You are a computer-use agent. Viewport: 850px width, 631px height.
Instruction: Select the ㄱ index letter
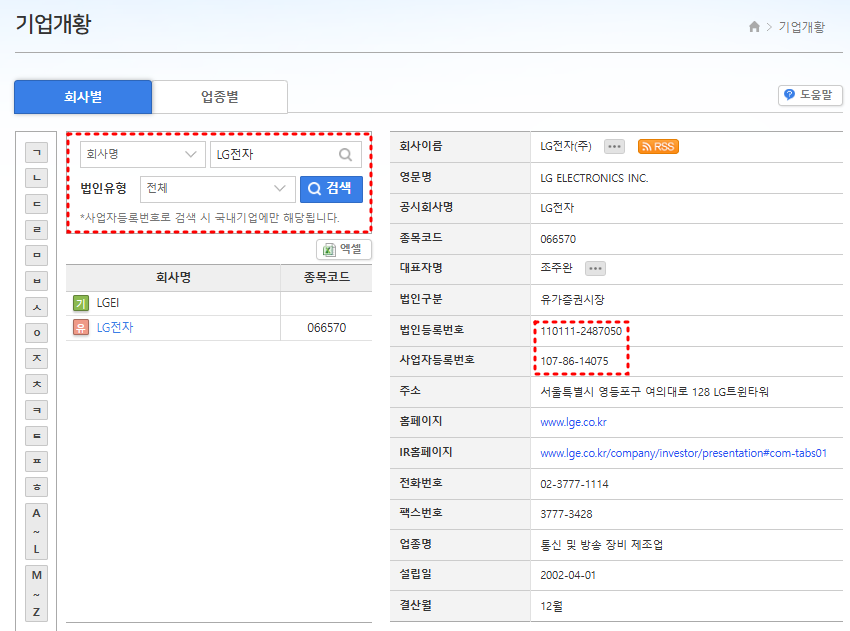click(x=37, y=152)
